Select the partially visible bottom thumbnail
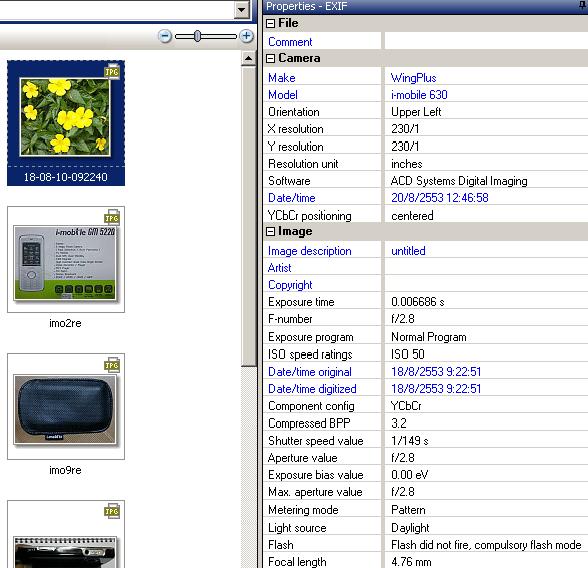Screen dimensions: 588x568 (x=66, y=534)
